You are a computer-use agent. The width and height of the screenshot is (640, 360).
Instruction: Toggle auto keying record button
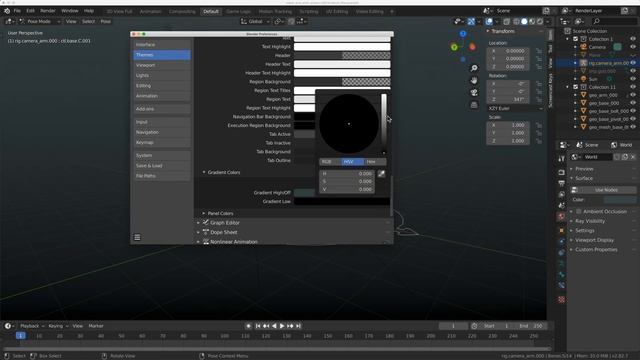(x=248, y=326)
